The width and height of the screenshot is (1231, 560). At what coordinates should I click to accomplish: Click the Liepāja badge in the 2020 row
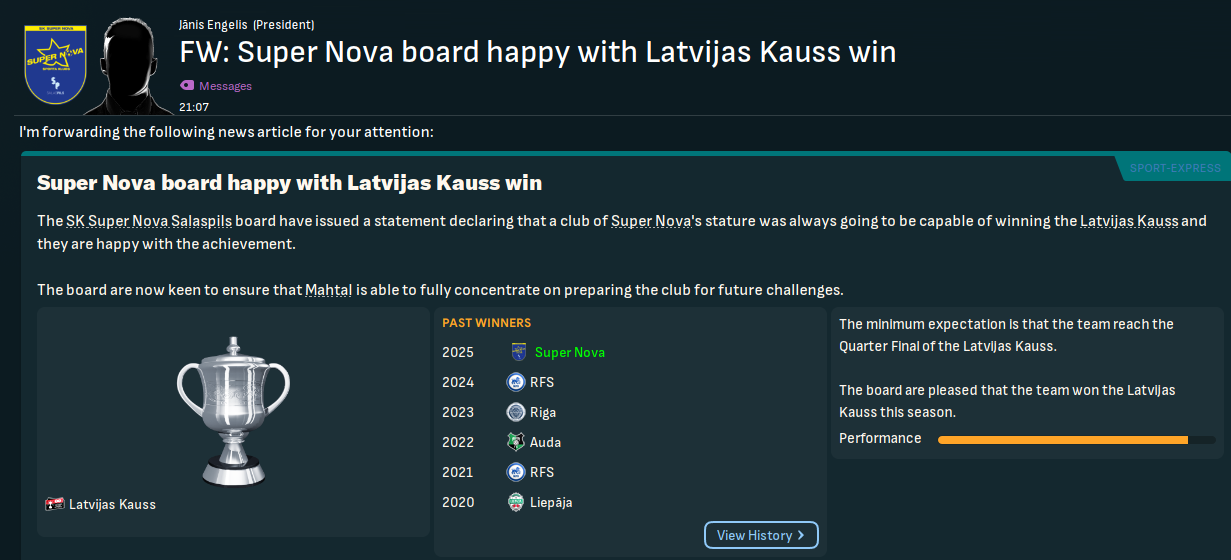pos(516,502)
